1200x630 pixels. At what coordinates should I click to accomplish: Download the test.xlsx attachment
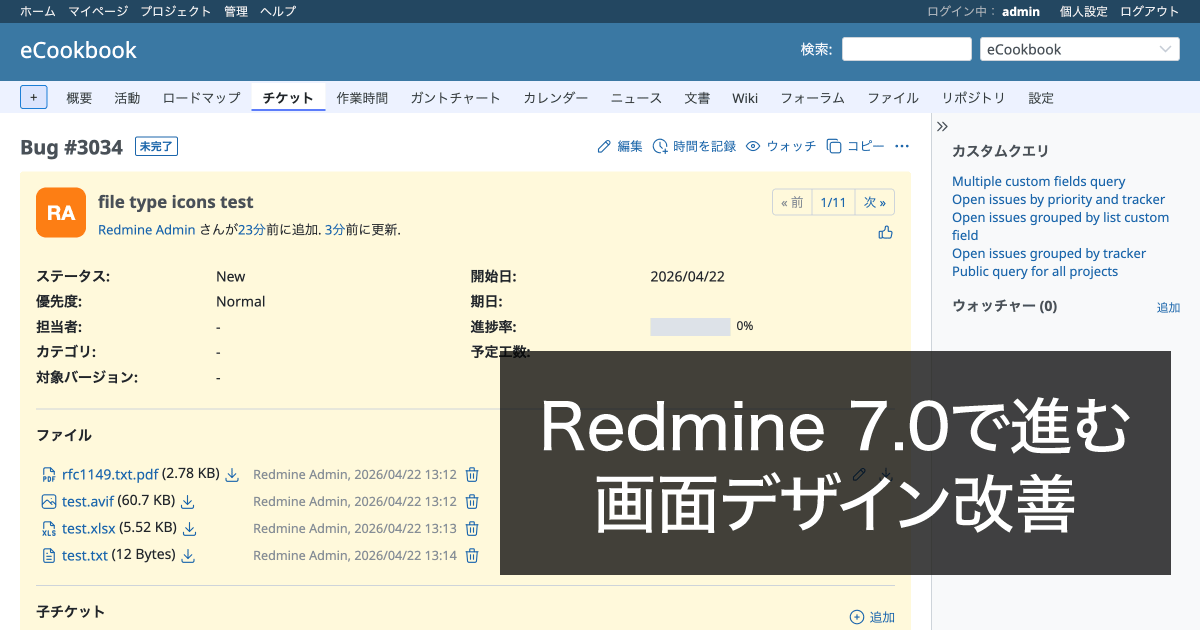click(x=190, y=528)
